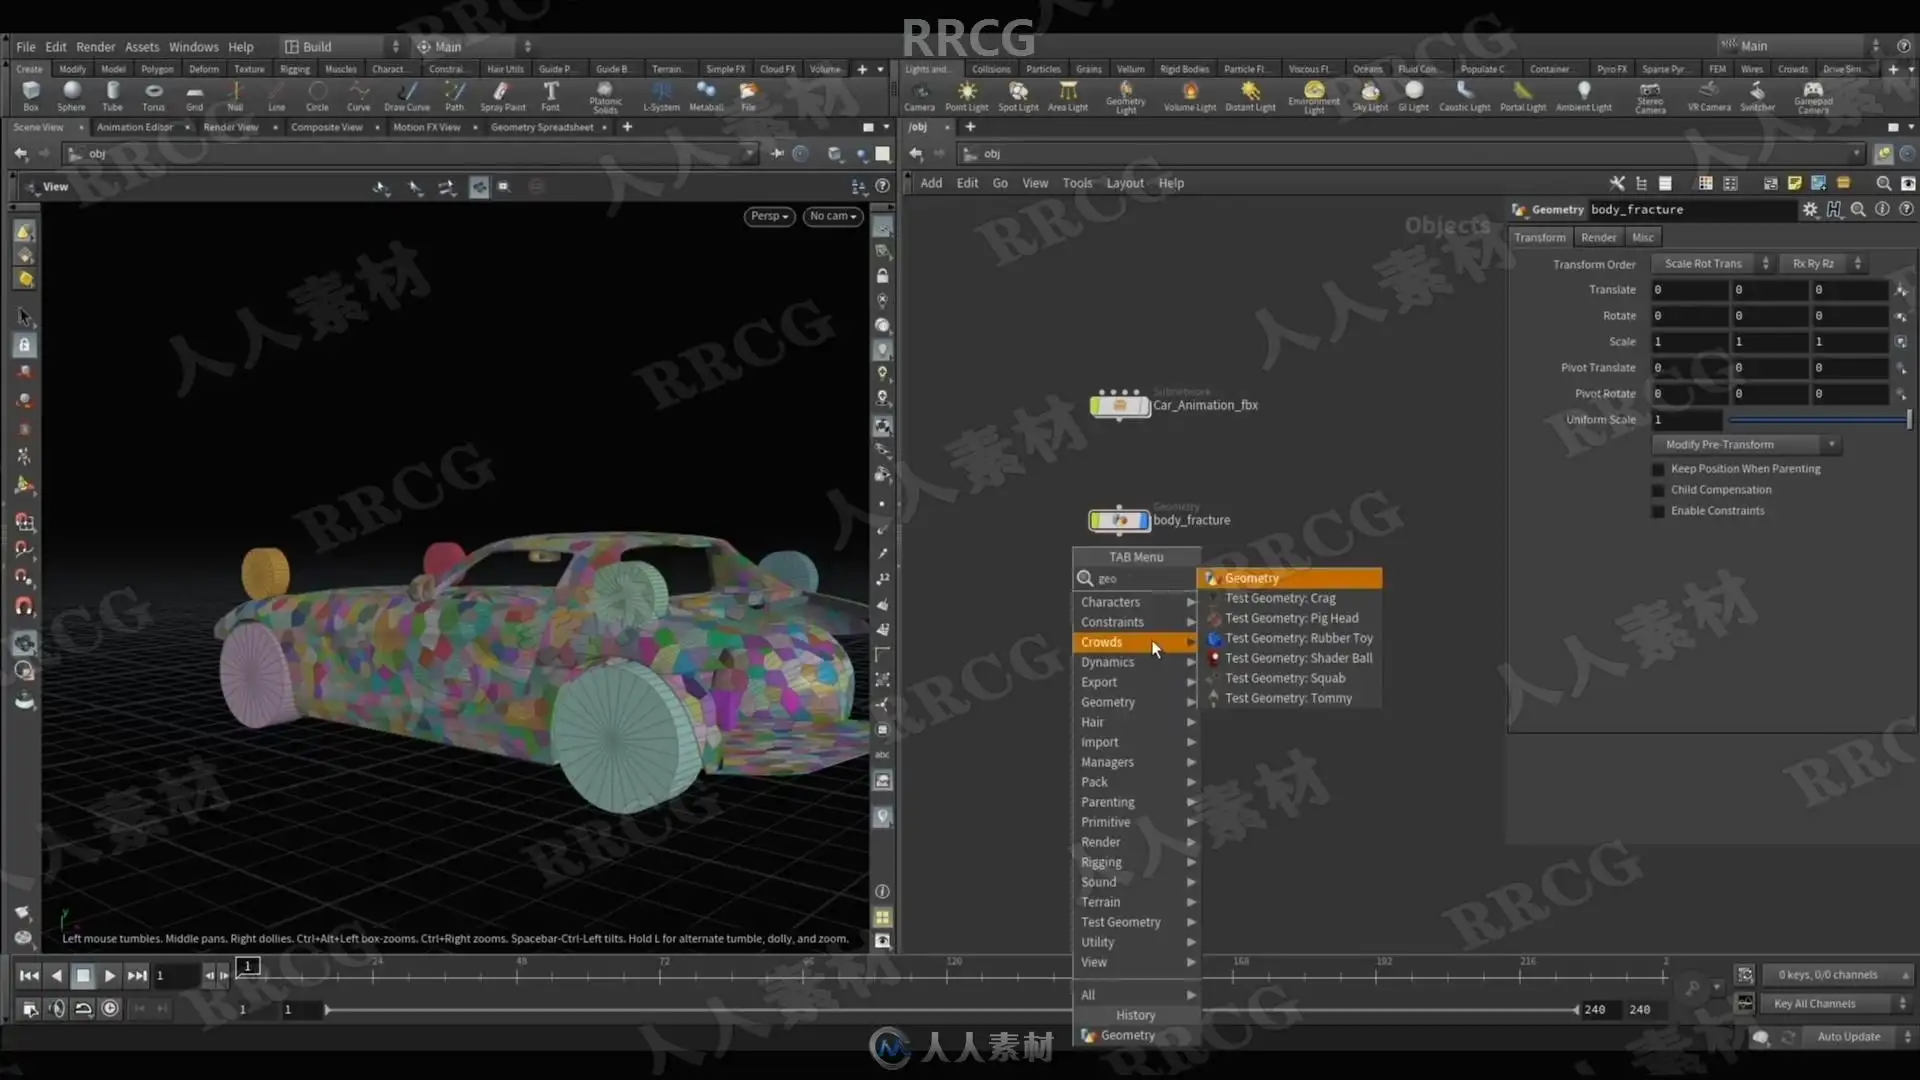Screen dimensions: 1920x1080
Task: Click the Uniform Scale slider
Action: click(1816, 420)
